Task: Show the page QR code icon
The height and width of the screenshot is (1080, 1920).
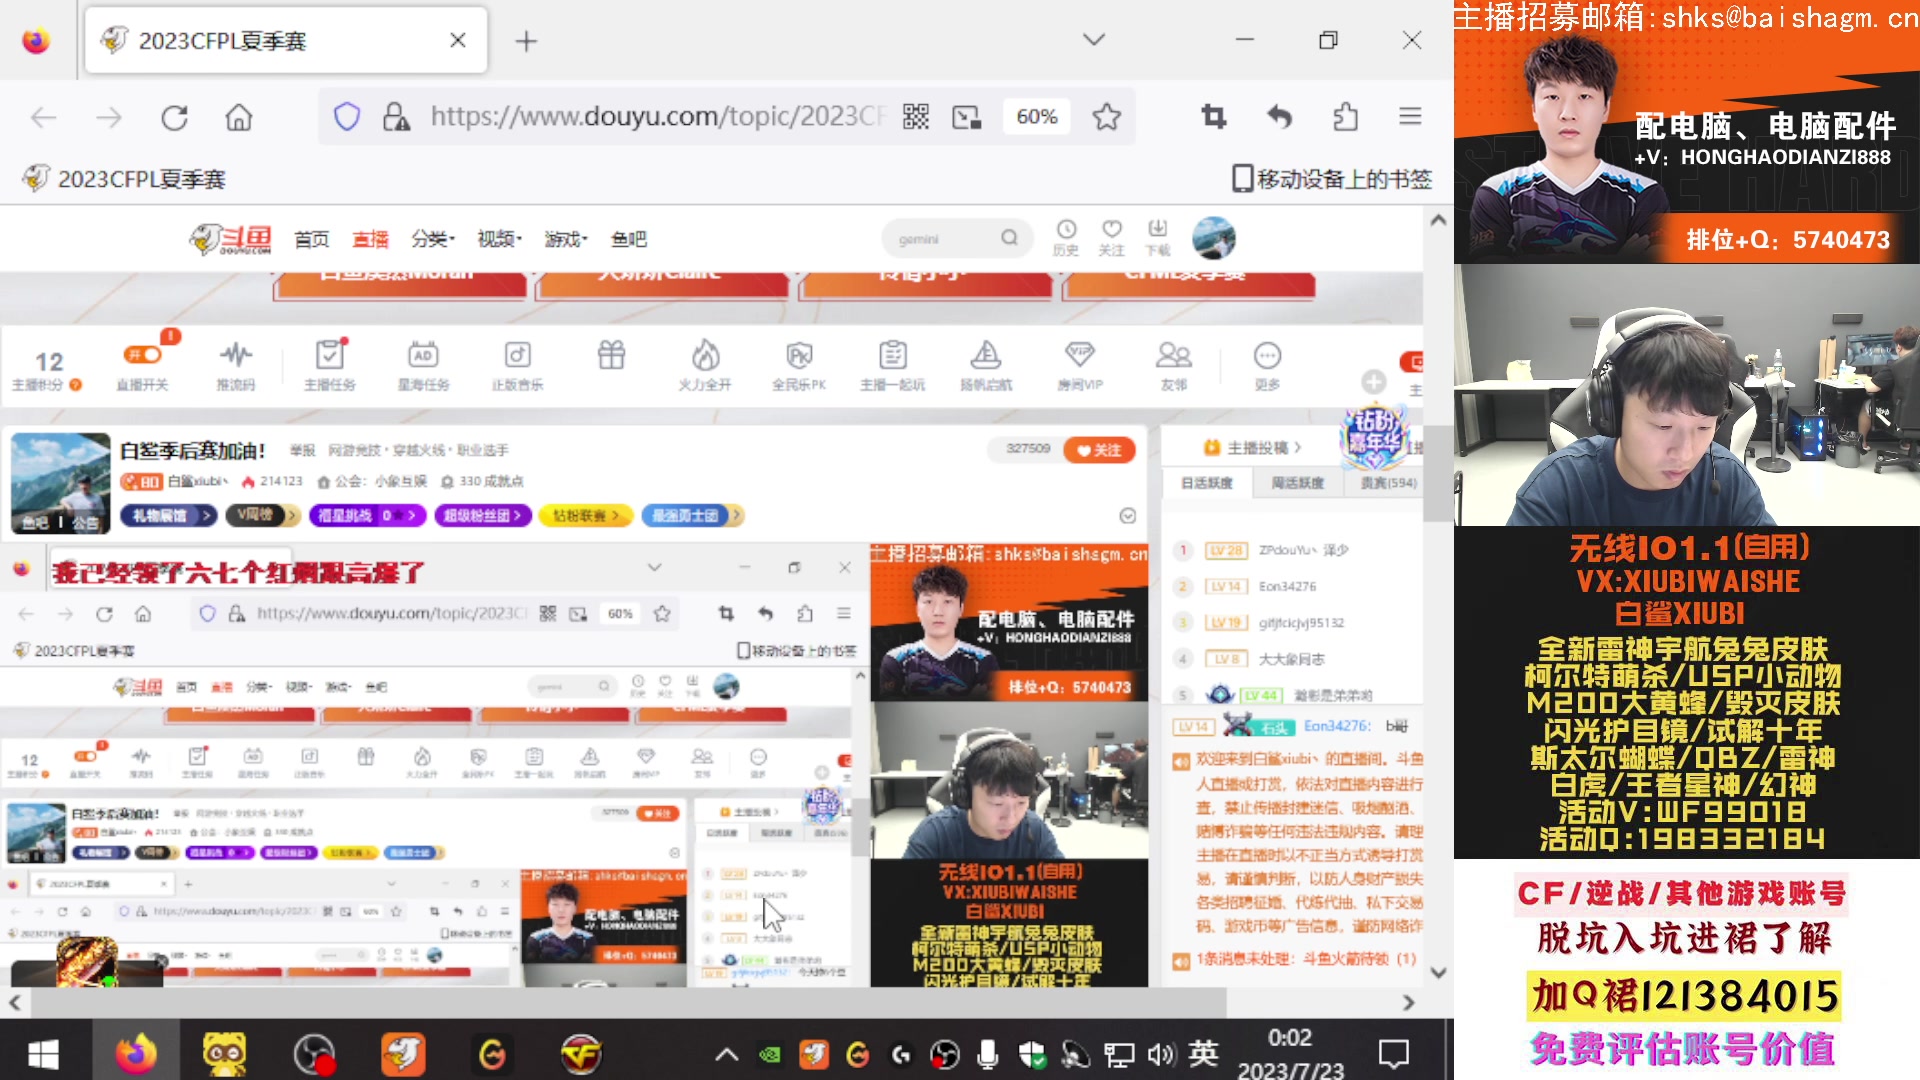Action: coord(916,117)
